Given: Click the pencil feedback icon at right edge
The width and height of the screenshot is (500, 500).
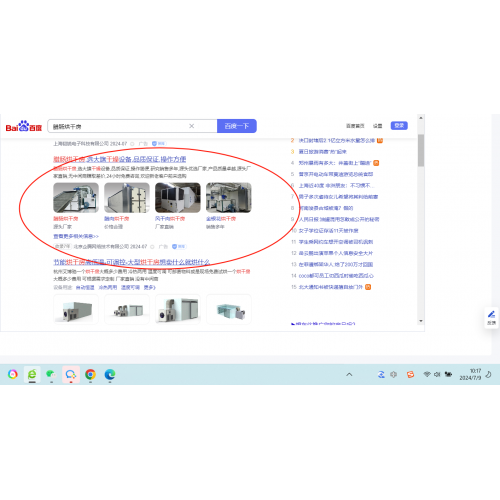Looking at the screenshot, I should click(x=491, y=314).
